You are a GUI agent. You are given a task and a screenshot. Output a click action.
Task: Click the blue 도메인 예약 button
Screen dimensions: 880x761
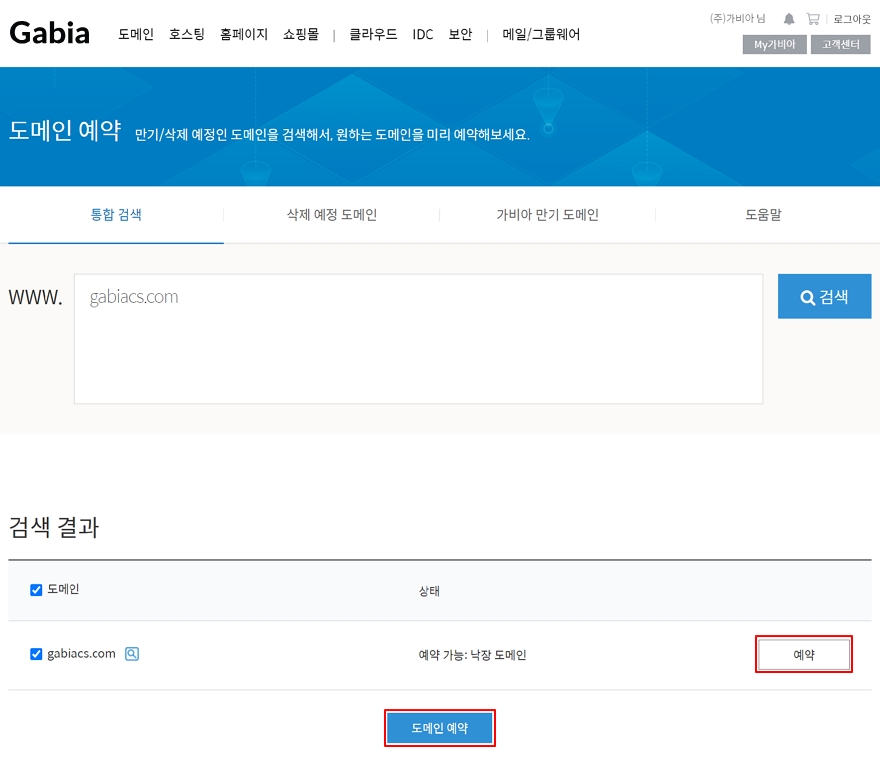click(439, 728)
